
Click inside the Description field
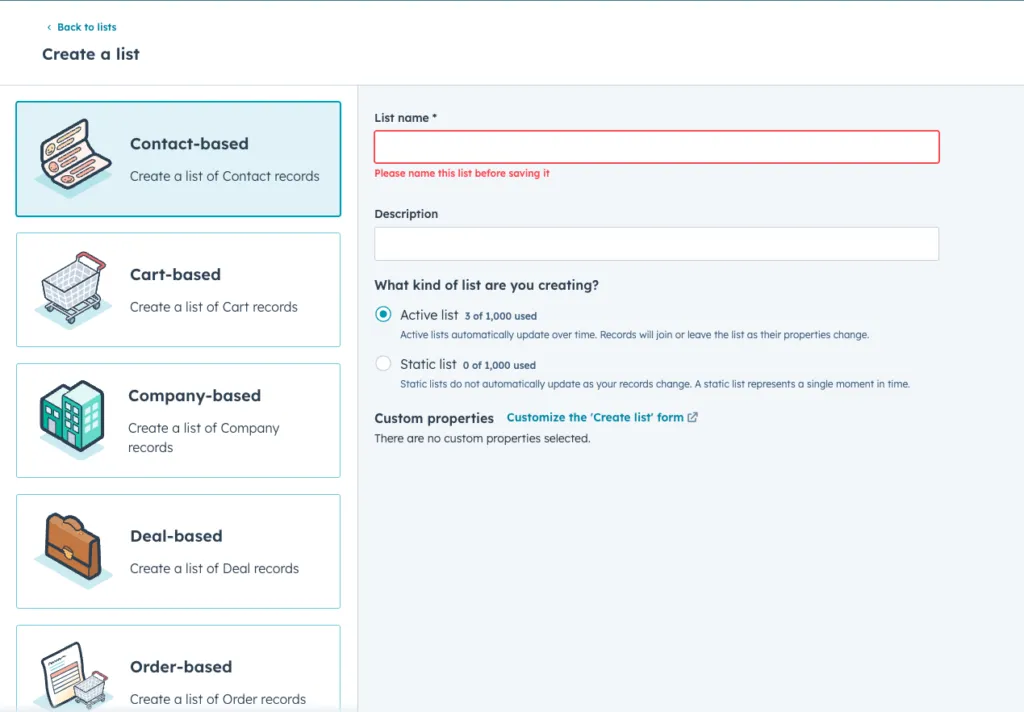click(656, 243)
